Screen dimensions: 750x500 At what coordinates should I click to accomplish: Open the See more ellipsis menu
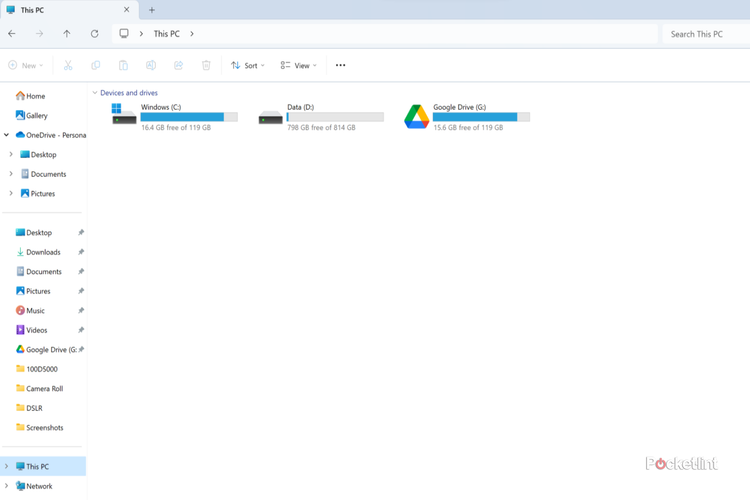click(340, 65)
